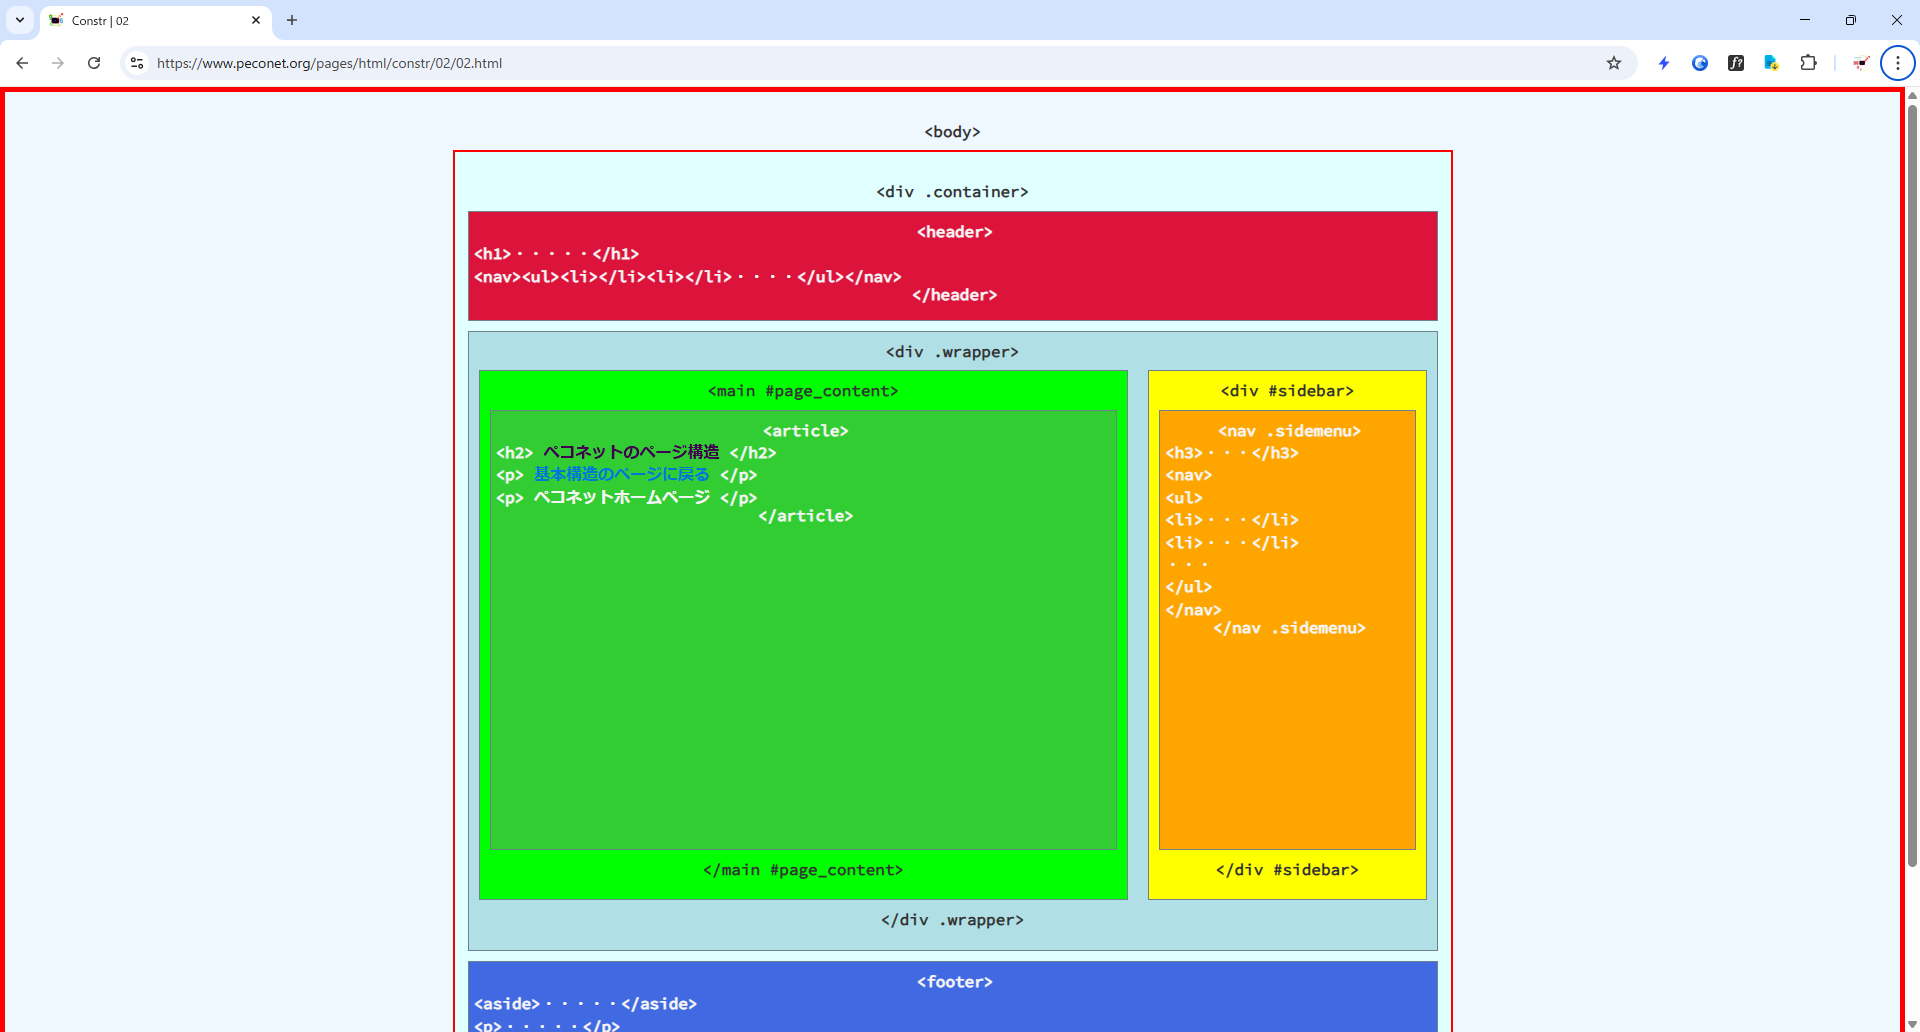The width and height of the screenshot is (1920, 1032).
Task: Open the document downloader extension
Action: tap(1771, 63)
